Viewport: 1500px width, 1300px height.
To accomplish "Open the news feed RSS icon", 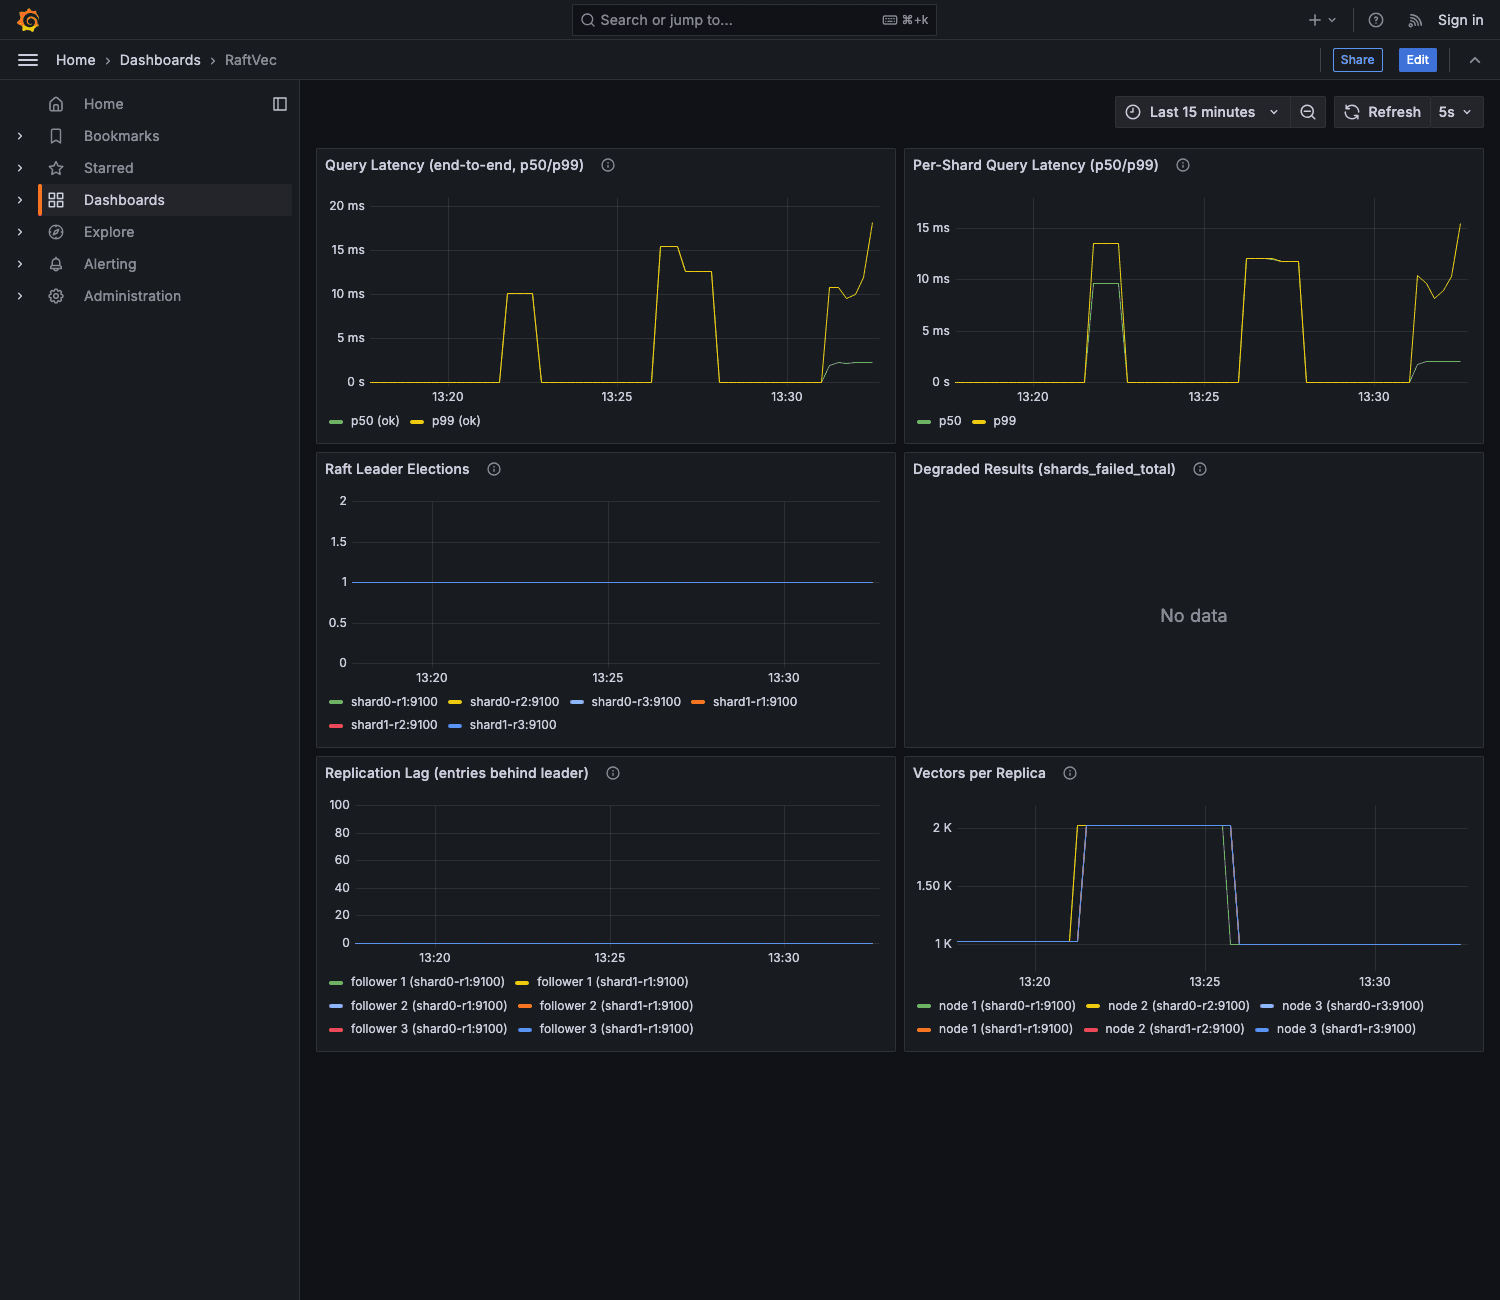I will click(x=1415, y=20).
